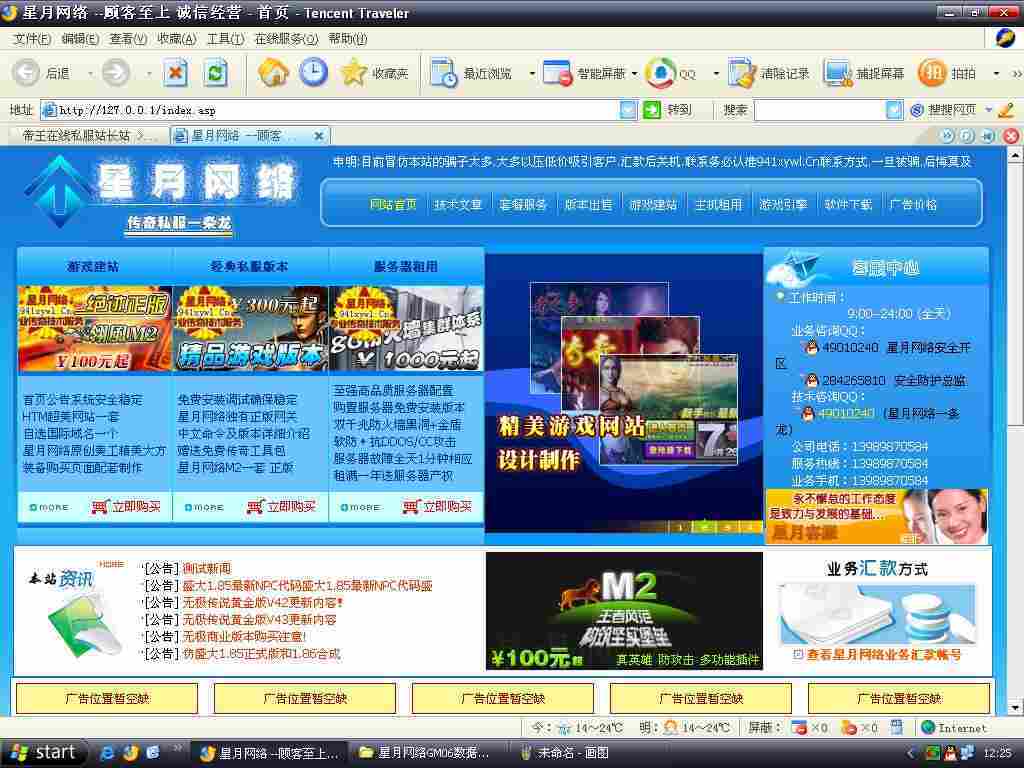Toggle popup blocking counter in status bar
Viewport: 1024px width, 768px height.
[806, 728]
